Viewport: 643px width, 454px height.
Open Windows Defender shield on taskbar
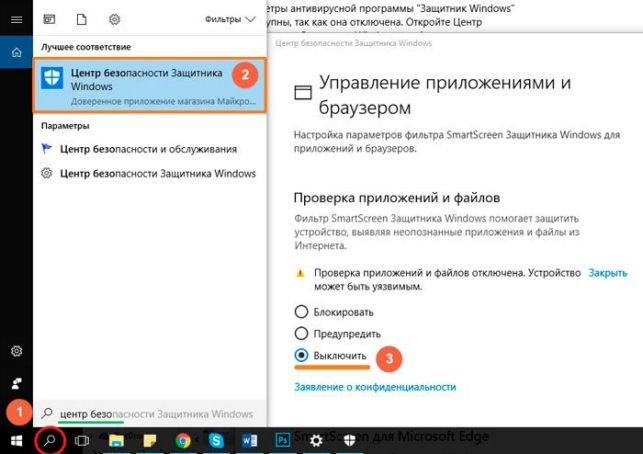(349, 441)
